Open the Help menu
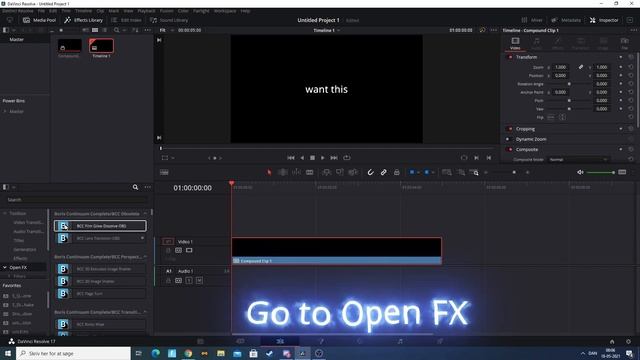This screenshot has height=360, width=640. click(245, 11)
